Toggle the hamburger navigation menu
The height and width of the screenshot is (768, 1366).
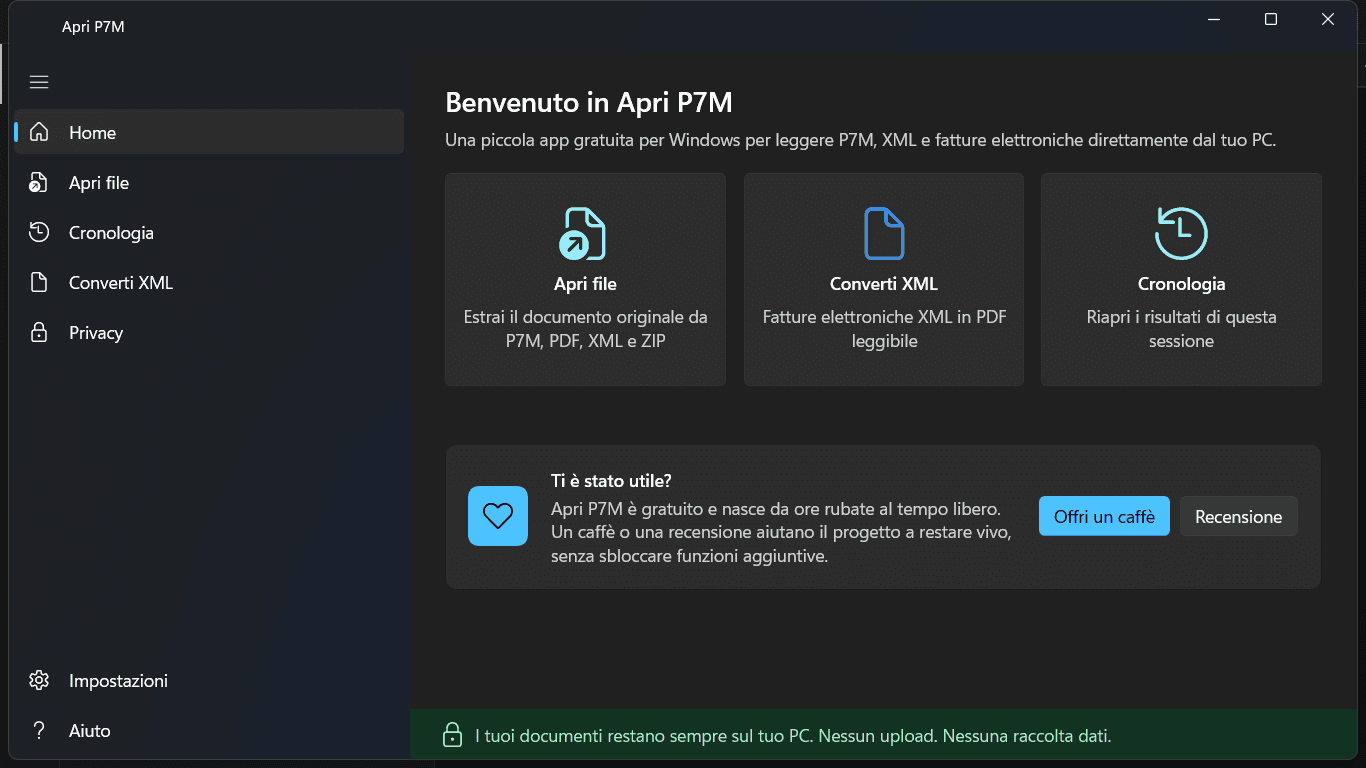(39, 82)
